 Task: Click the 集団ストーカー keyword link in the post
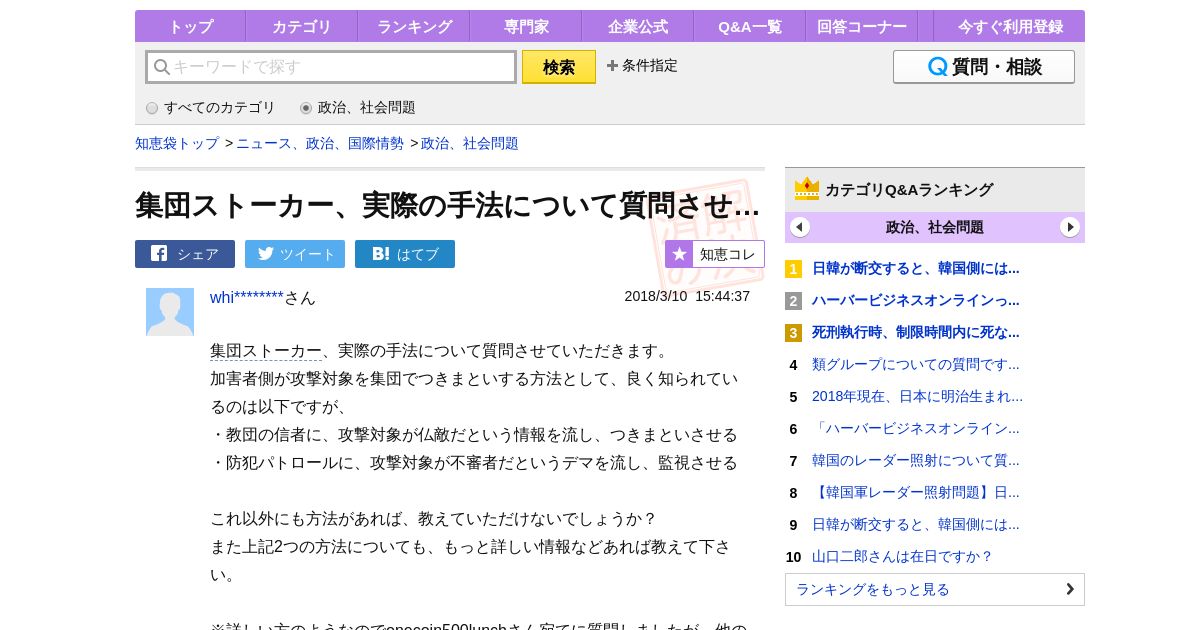pyautogui.click(x=266, y=351)
